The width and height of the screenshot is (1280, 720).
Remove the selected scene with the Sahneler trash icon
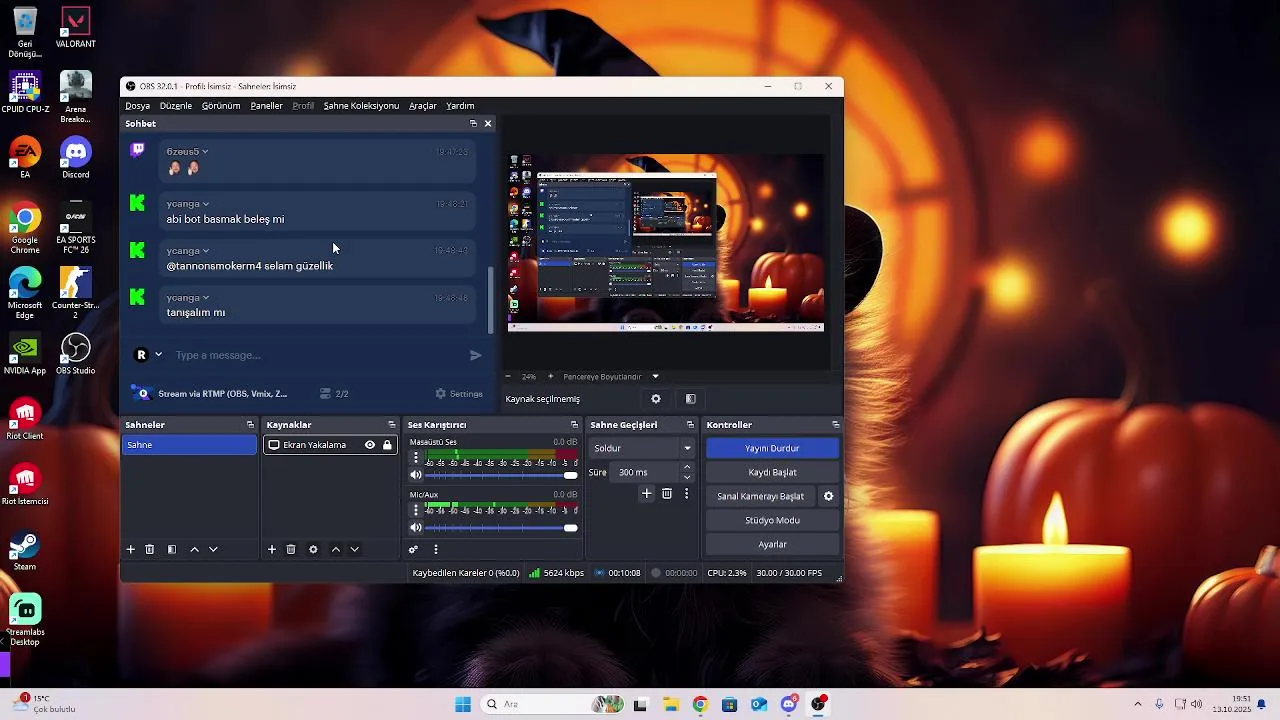(x=150, y=549)
